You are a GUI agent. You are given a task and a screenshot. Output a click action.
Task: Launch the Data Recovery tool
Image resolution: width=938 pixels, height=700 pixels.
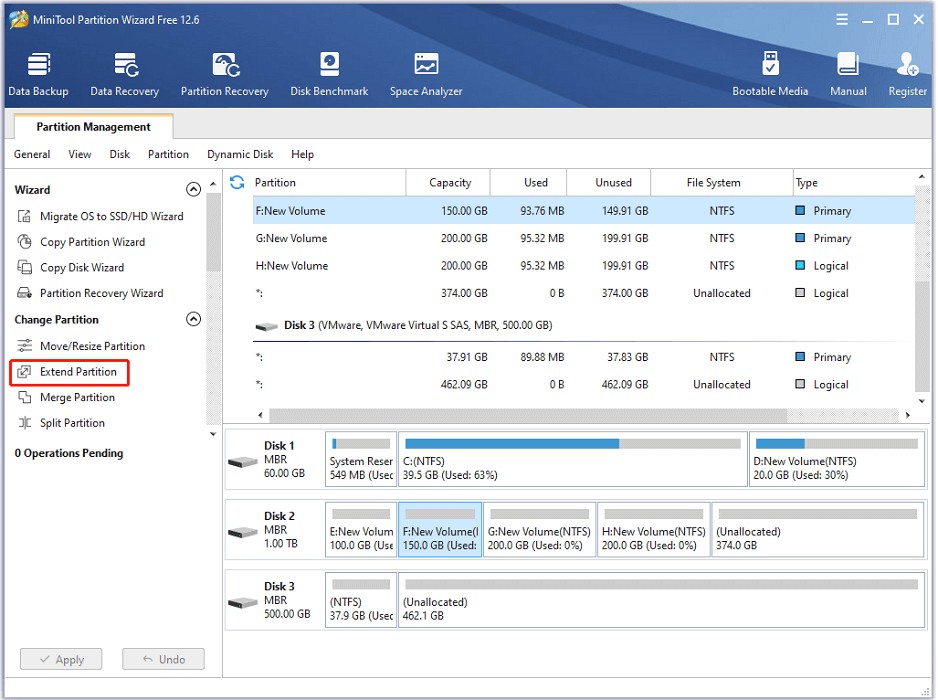pos(124,74)
